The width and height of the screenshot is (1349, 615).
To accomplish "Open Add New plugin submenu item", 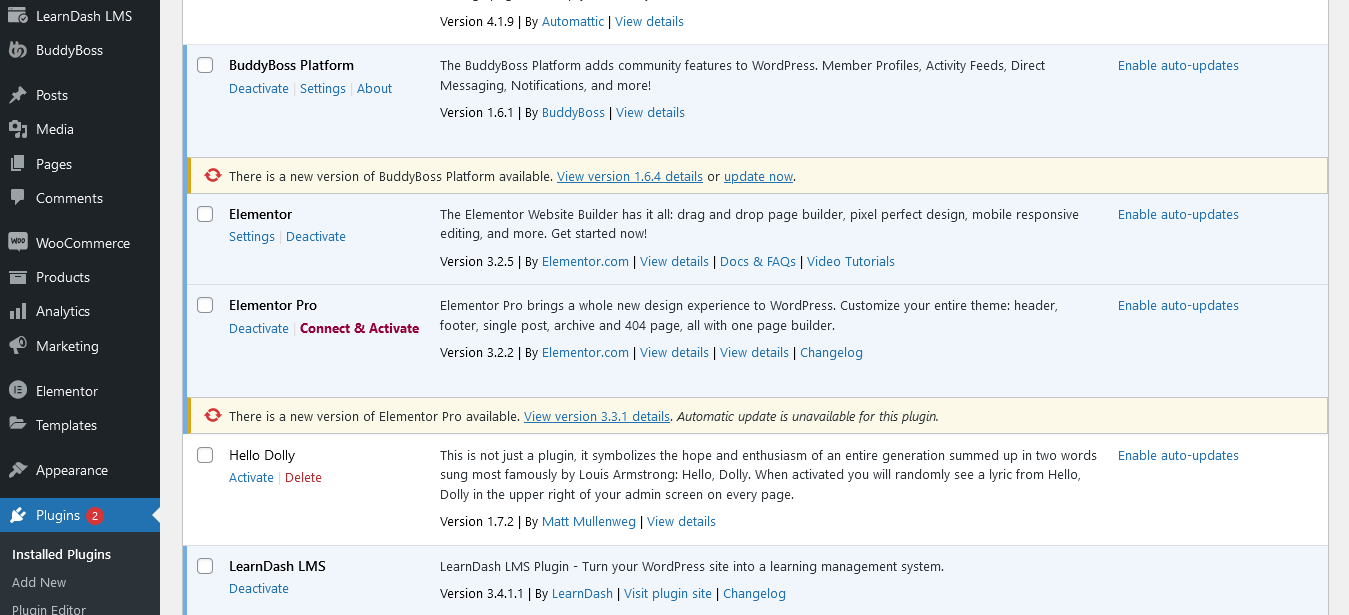I will (39, 582).
